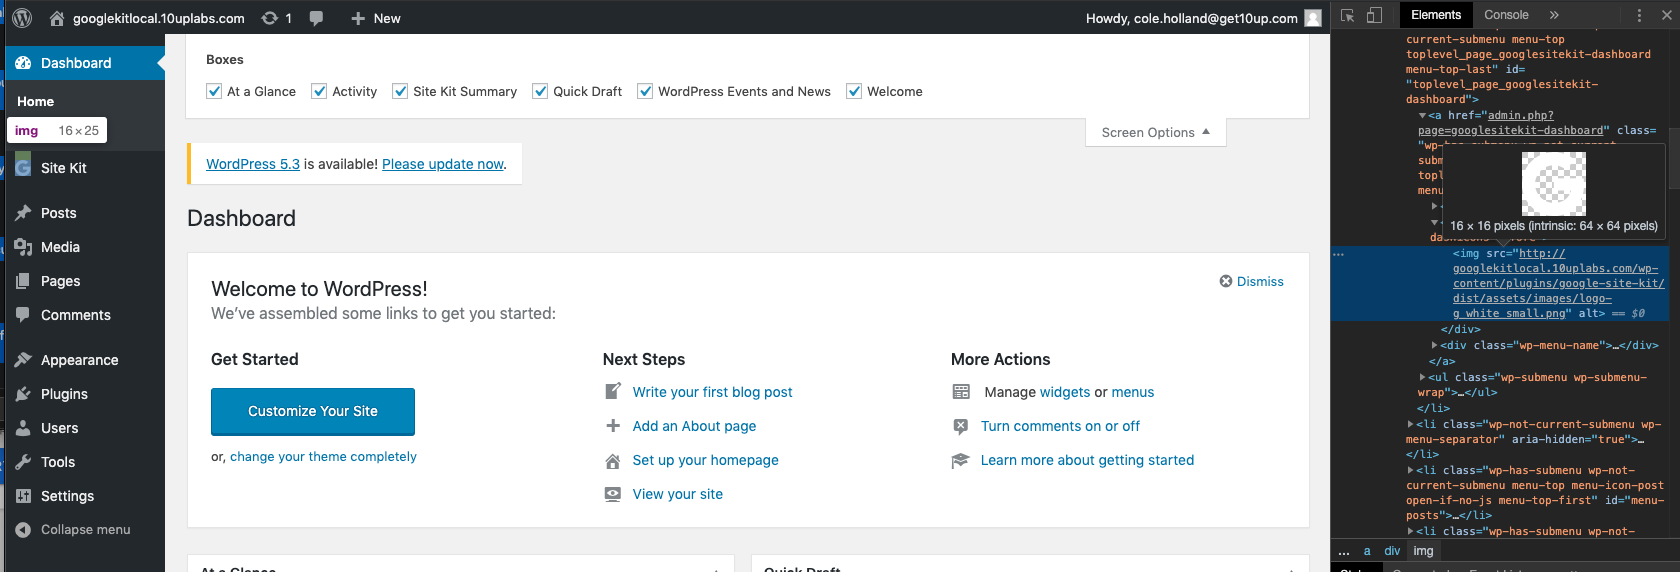Click the user avatar in admin bar
1680x572 pixels.
pyautogui.click(x=1313, y=18)
